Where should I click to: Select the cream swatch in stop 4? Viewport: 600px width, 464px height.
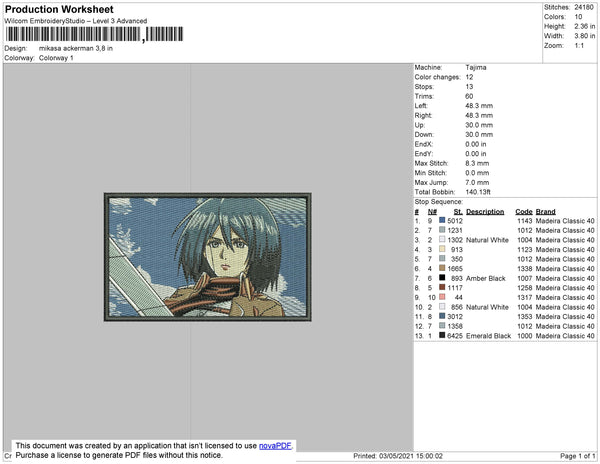pyautogui.click(x=442, y=249)
